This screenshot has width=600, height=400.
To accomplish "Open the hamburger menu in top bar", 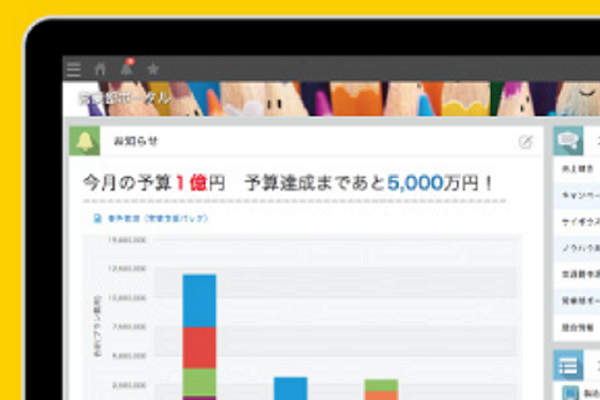I will (73, 69).
